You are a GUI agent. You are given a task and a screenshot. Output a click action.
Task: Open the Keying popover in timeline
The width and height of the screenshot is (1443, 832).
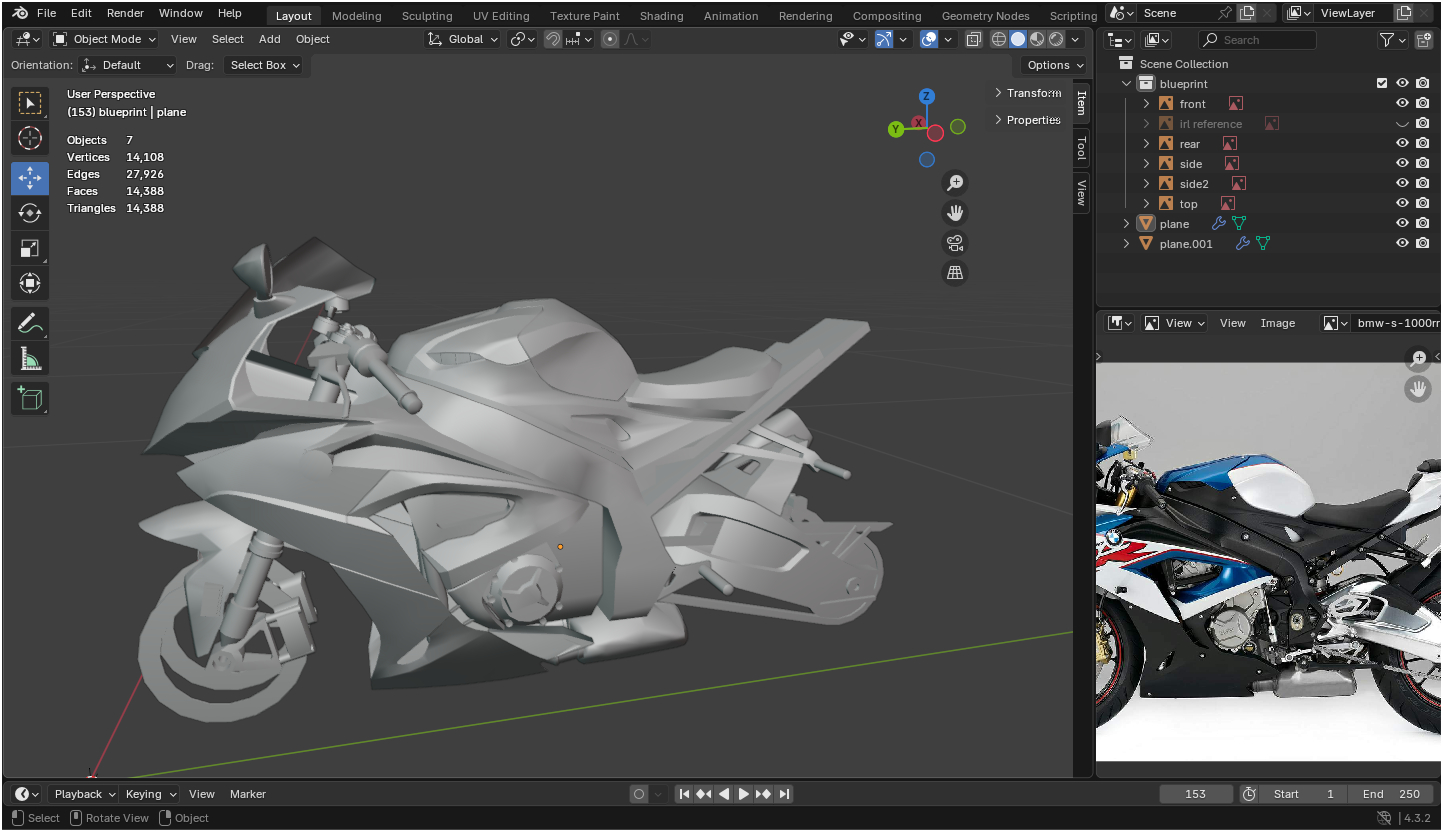(149, 794)
